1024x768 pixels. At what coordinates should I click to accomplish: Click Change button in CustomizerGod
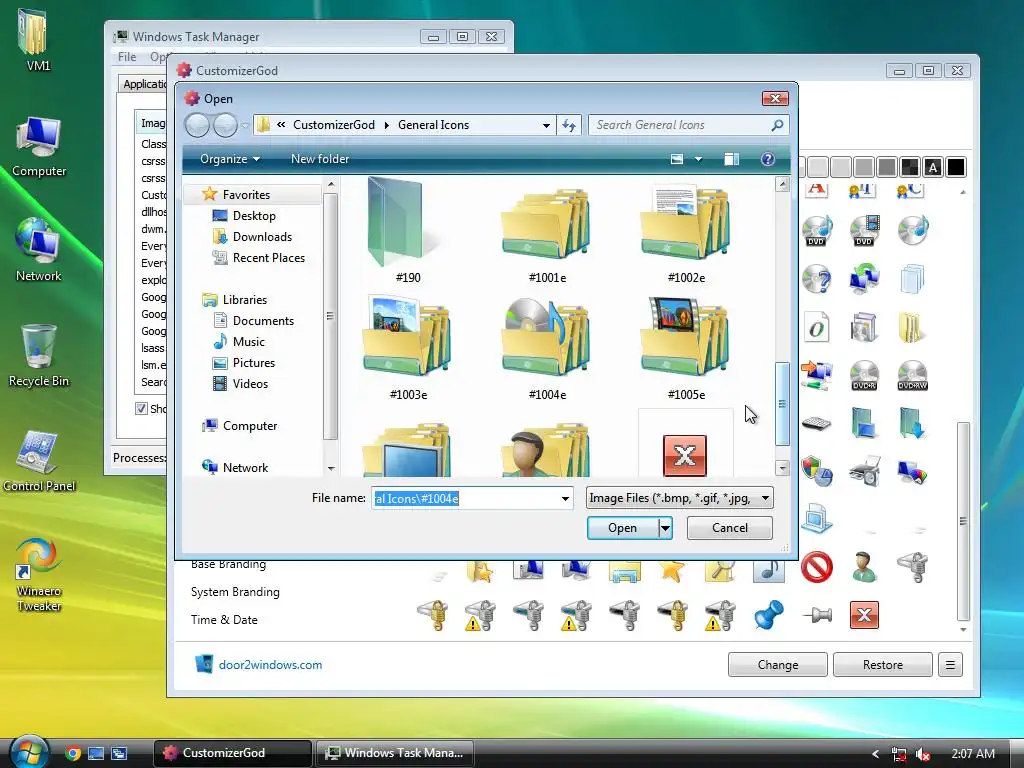[x=778, y=665]
